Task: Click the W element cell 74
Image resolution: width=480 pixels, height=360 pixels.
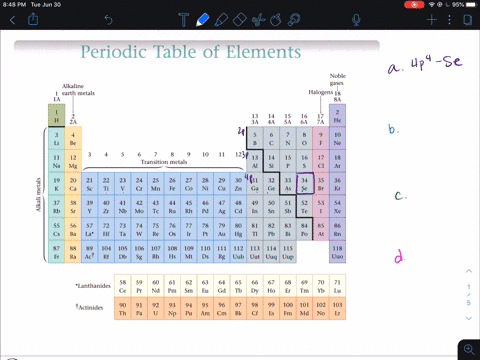Action: 139,229
